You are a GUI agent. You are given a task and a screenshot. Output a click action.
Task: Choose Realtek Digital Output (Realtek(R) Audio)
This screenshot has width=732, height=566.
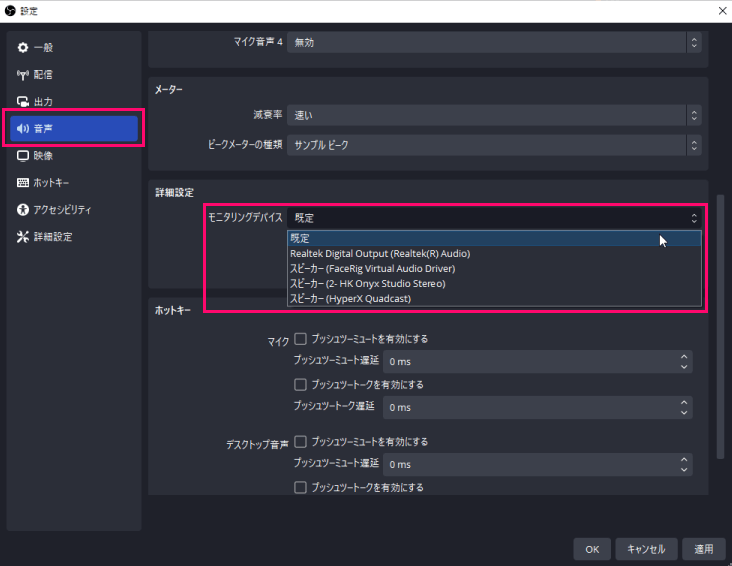coord(494,254)
